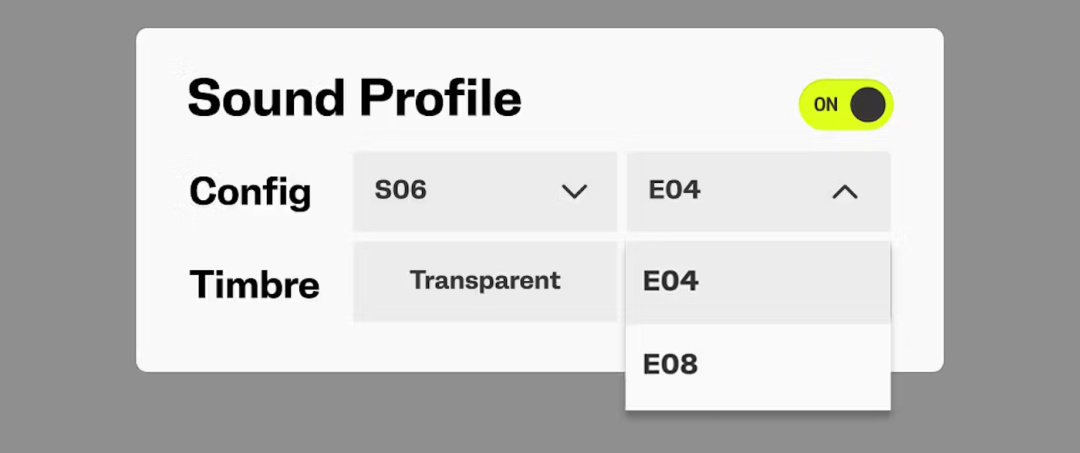This screenshot has width=1080, height=453.
Task: Click the word Transparent in the Timbre row
Action: [485, 280]
